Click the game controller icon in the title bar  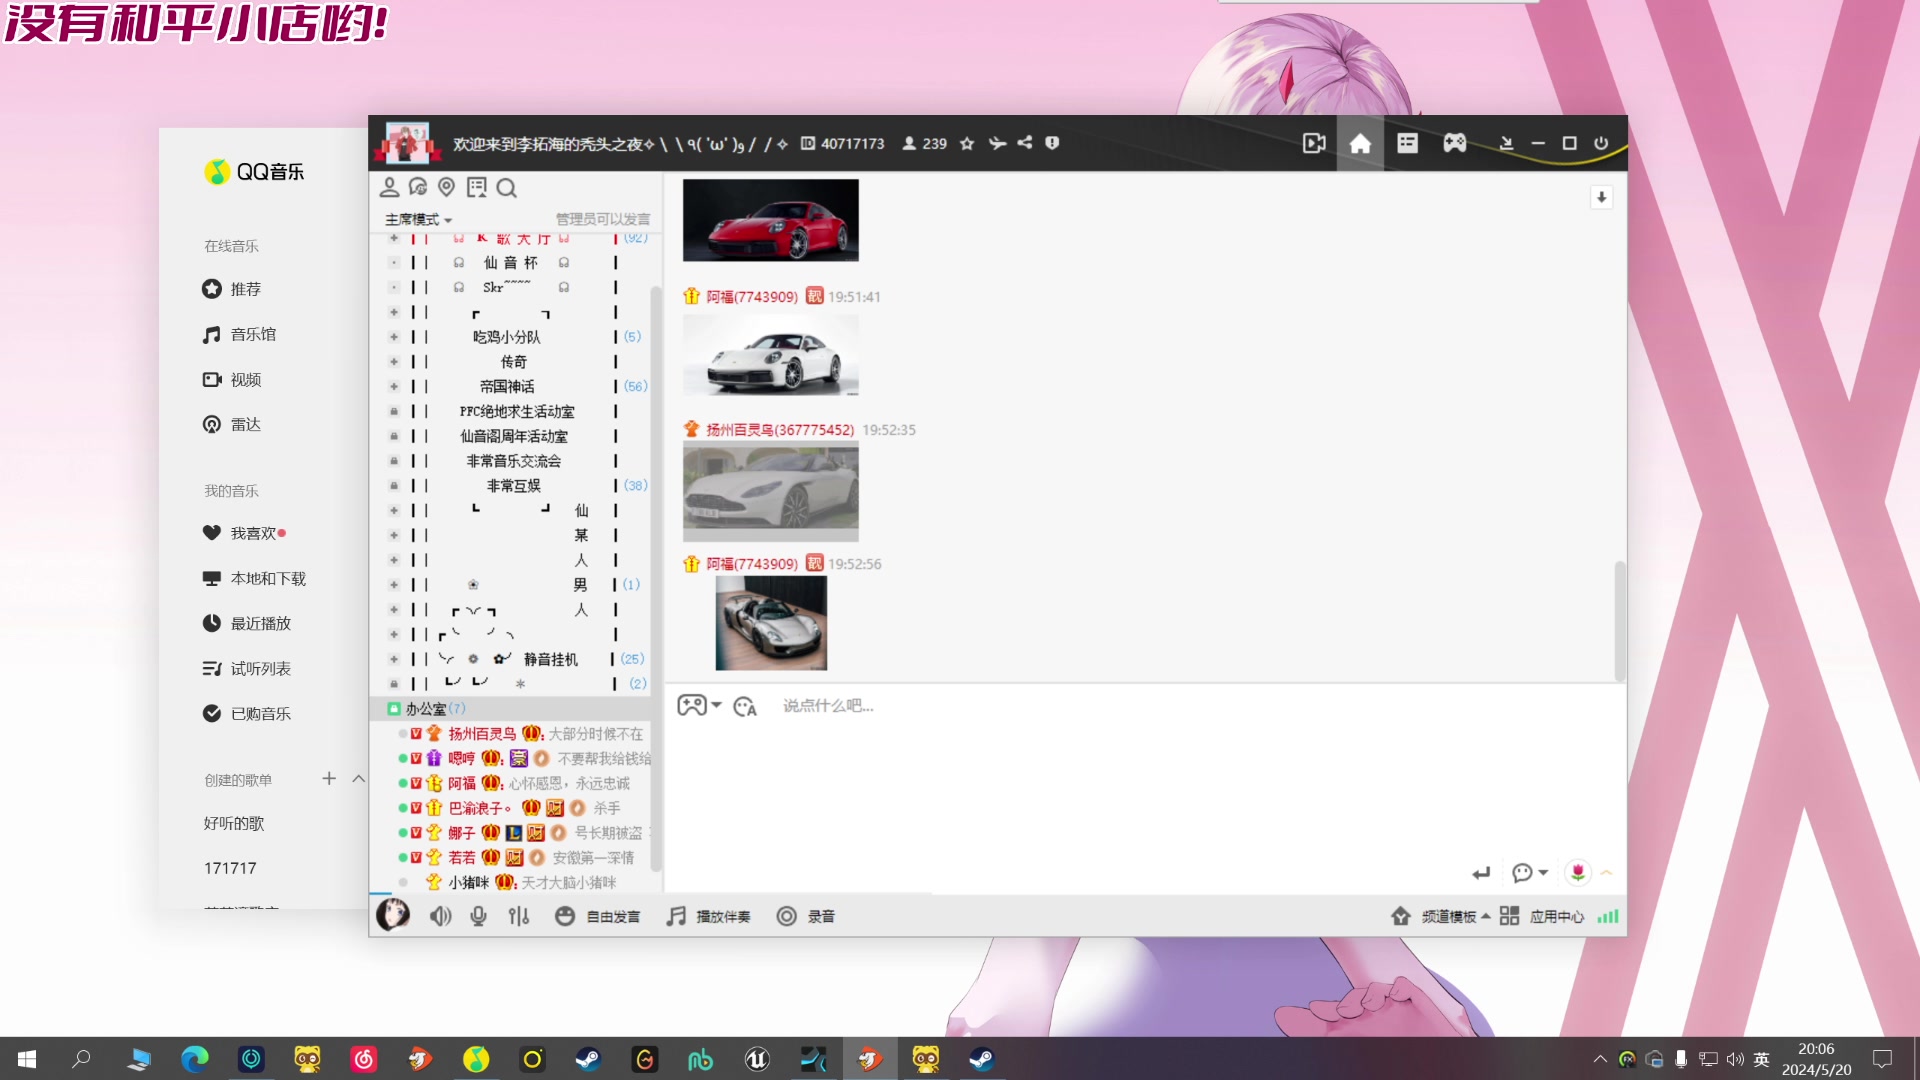click(x=1454, y=143)
